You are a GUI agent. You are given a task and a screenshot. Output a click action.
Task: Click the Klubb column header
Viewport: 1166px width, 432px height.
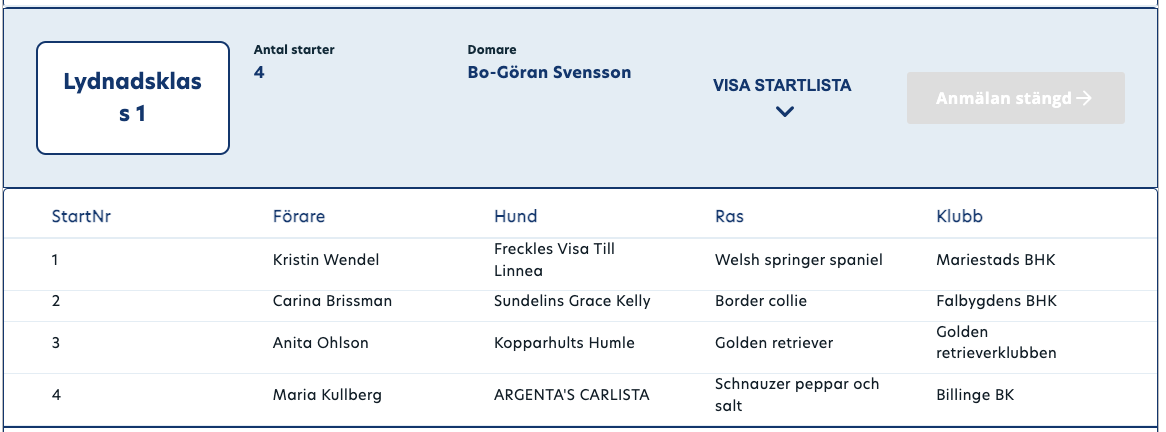point(959,216)
